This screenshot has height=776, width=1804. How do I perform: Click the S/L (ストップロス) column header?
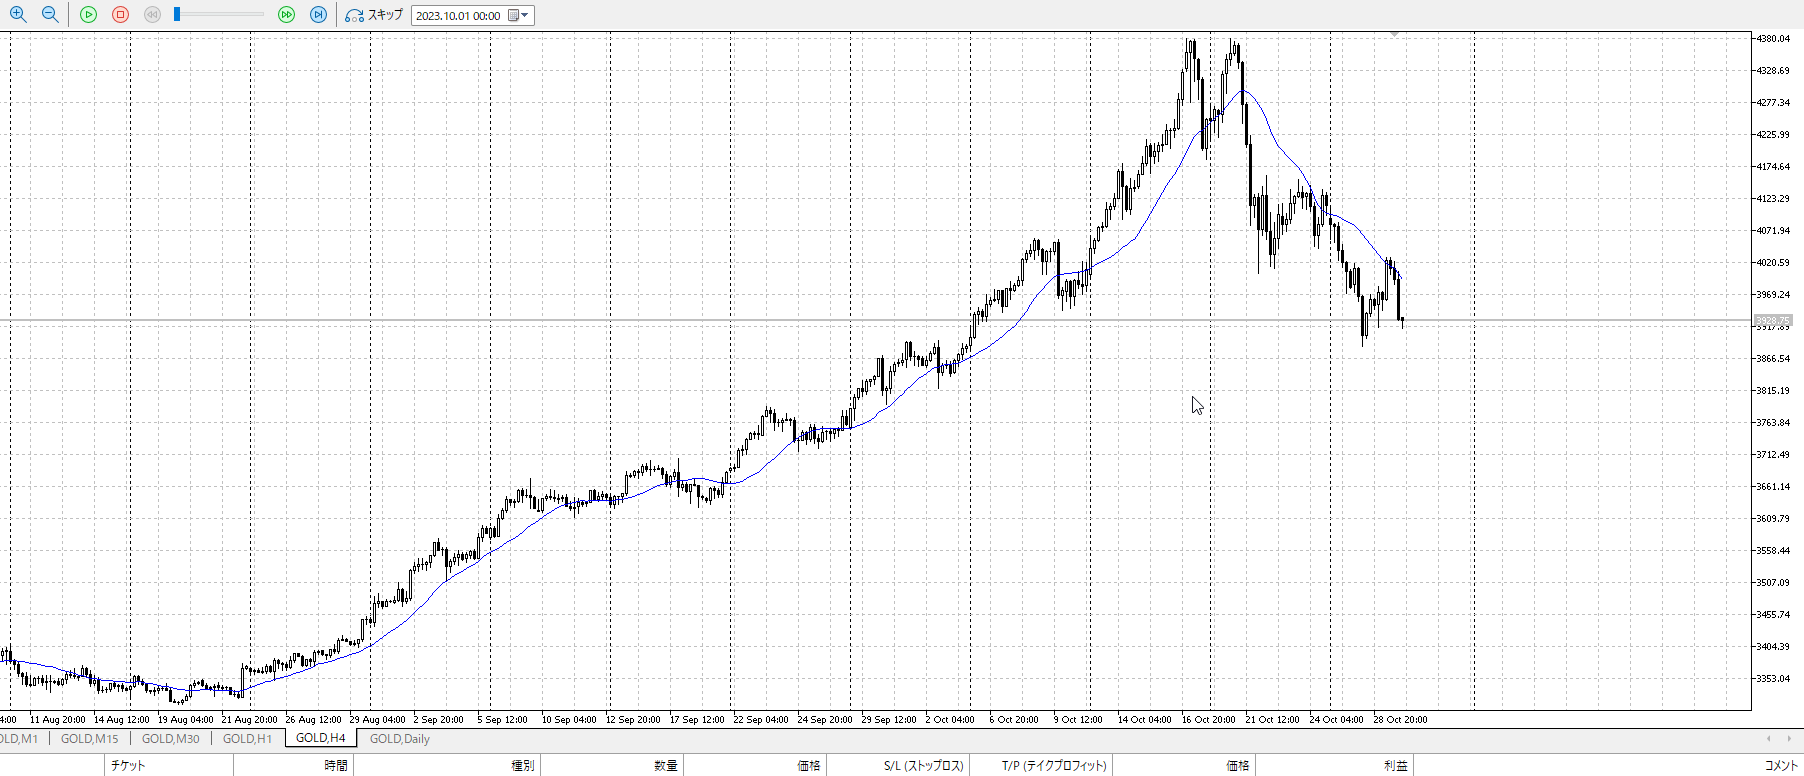pos(923,766)
